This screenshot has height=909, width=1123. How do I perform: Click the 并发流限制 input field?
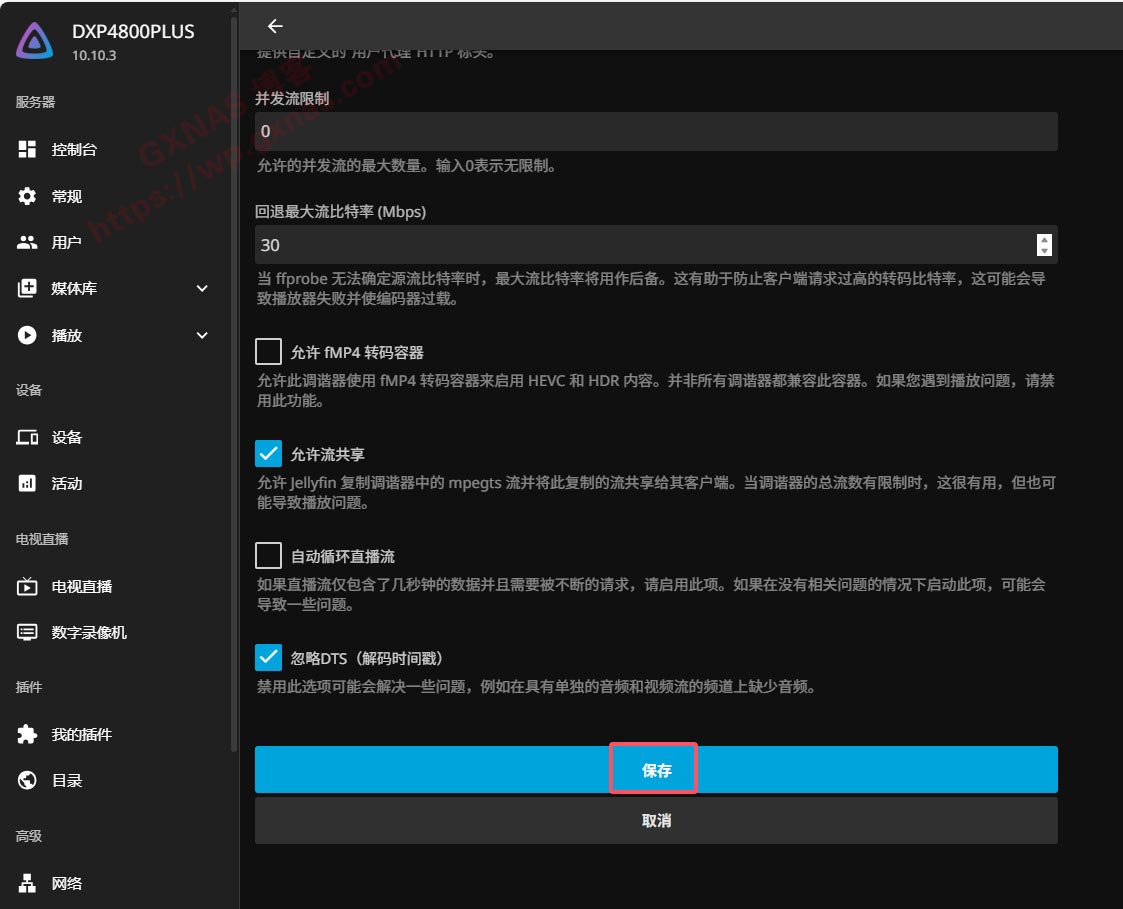(655, 131)
